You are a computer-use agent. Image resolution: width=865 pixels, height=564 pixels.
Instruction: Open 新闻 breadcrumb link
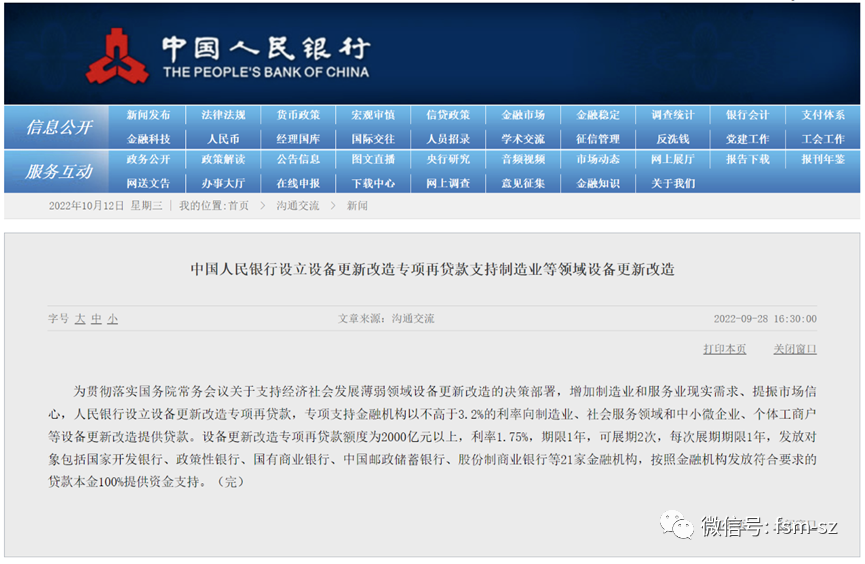357,206
